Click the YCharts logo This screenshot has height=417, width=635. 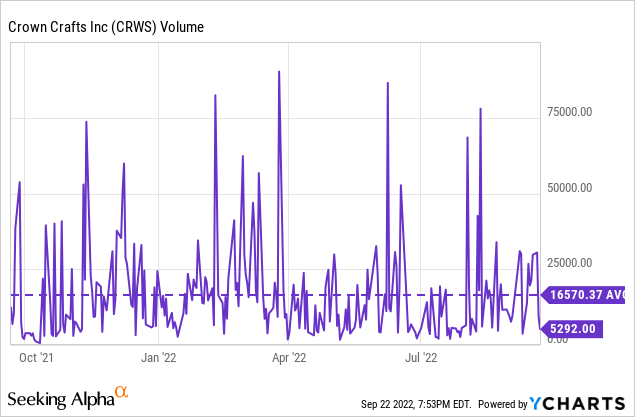pos(577,403)
